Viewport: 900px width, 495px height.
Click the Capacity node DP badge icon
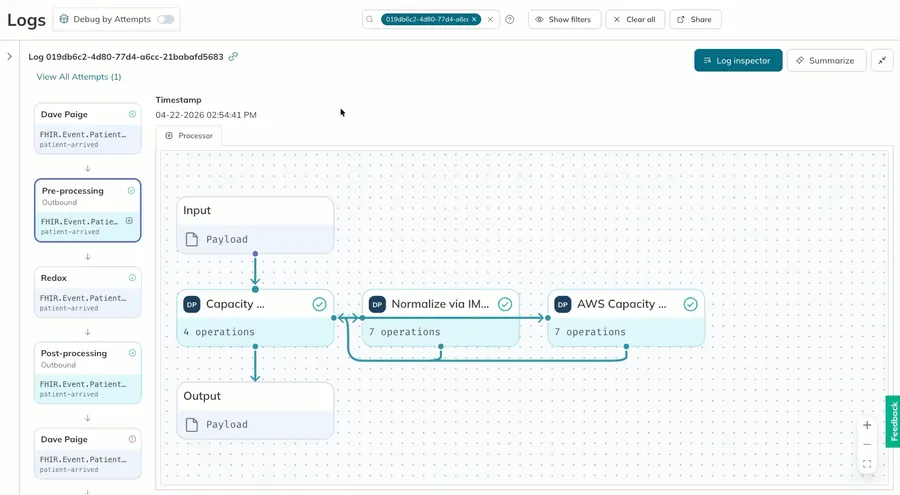(192, 304)
